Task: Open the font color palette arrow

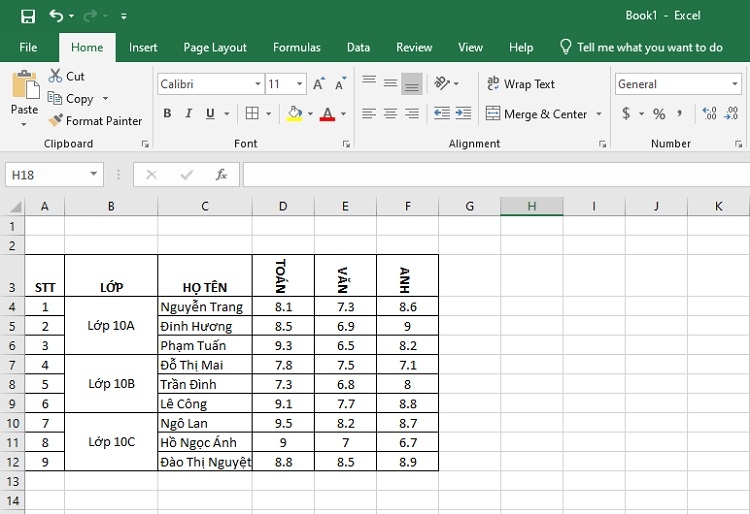Action: [x=343, y=114]
